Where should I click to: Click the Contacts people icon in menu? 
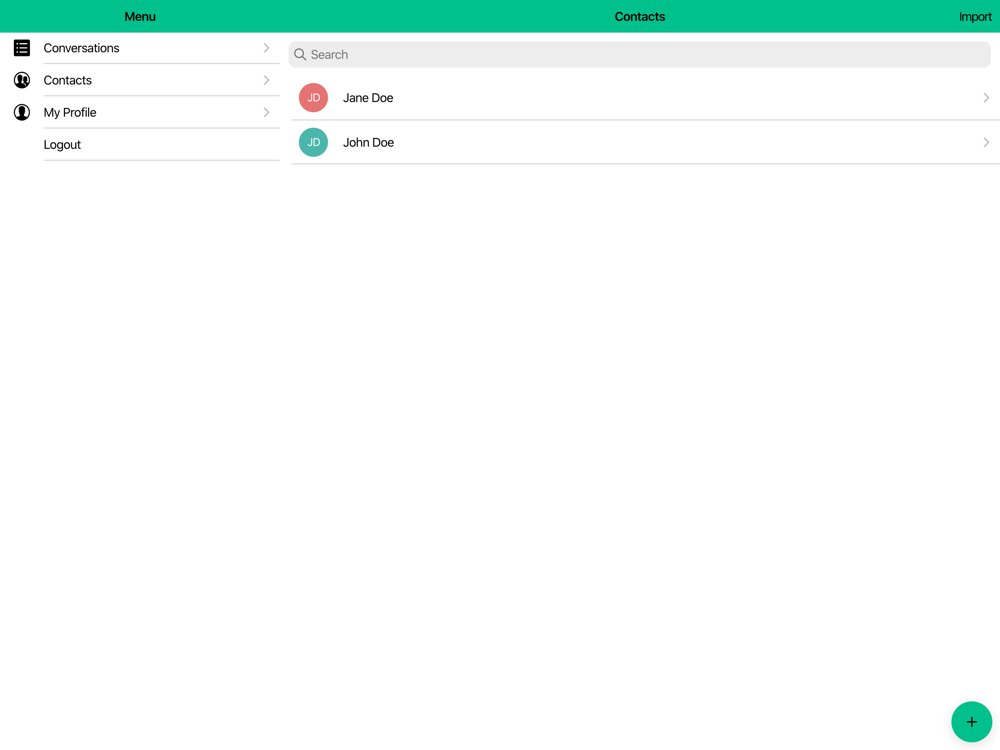[x=22, y=80]
